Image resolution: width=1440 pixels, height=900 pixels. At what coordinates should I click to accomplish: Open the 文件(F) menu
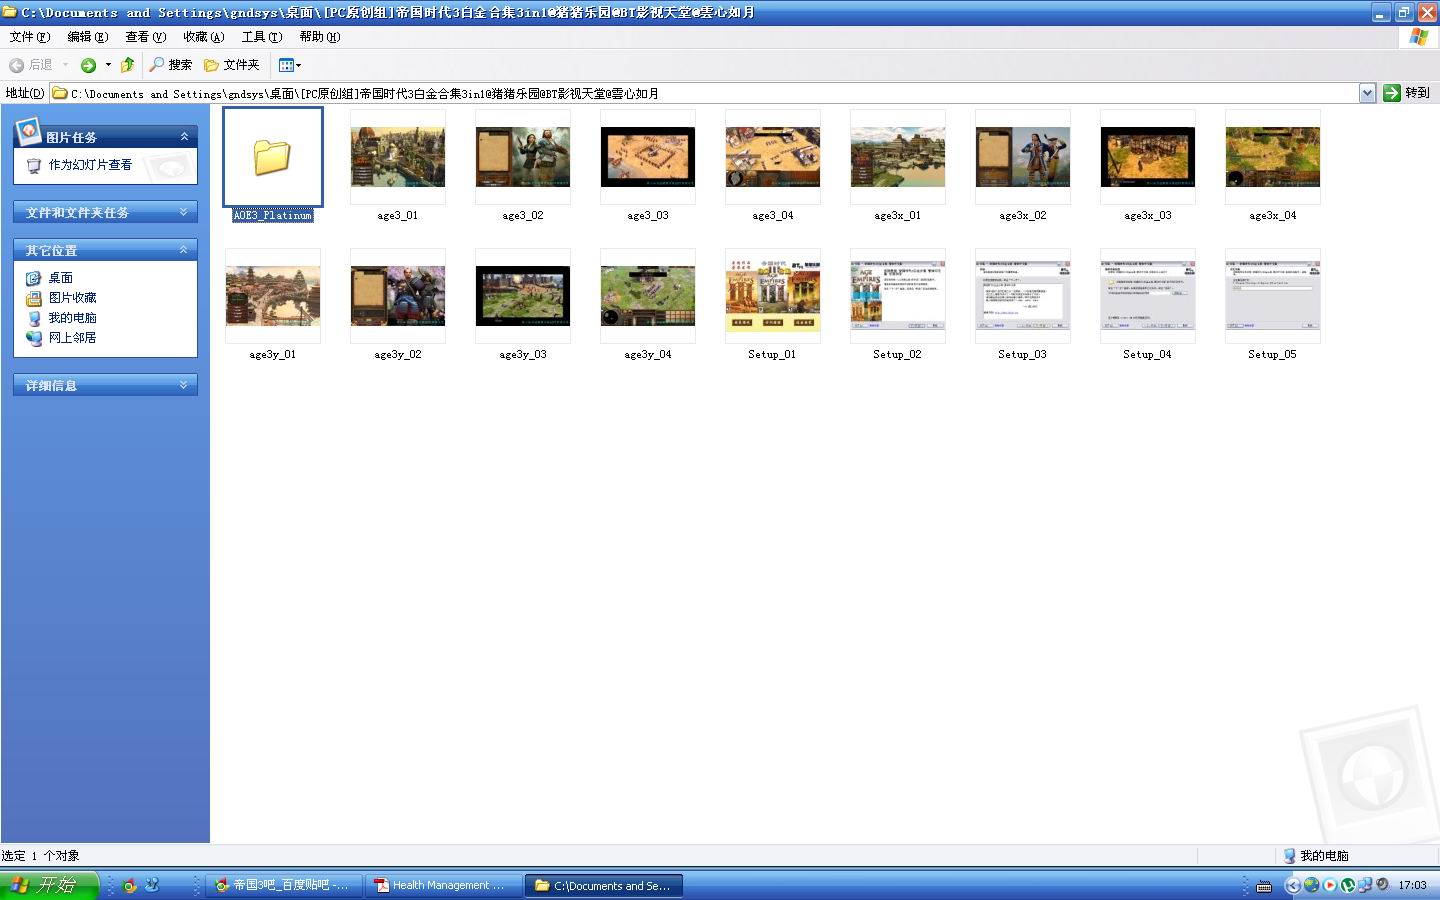point(29,37)
